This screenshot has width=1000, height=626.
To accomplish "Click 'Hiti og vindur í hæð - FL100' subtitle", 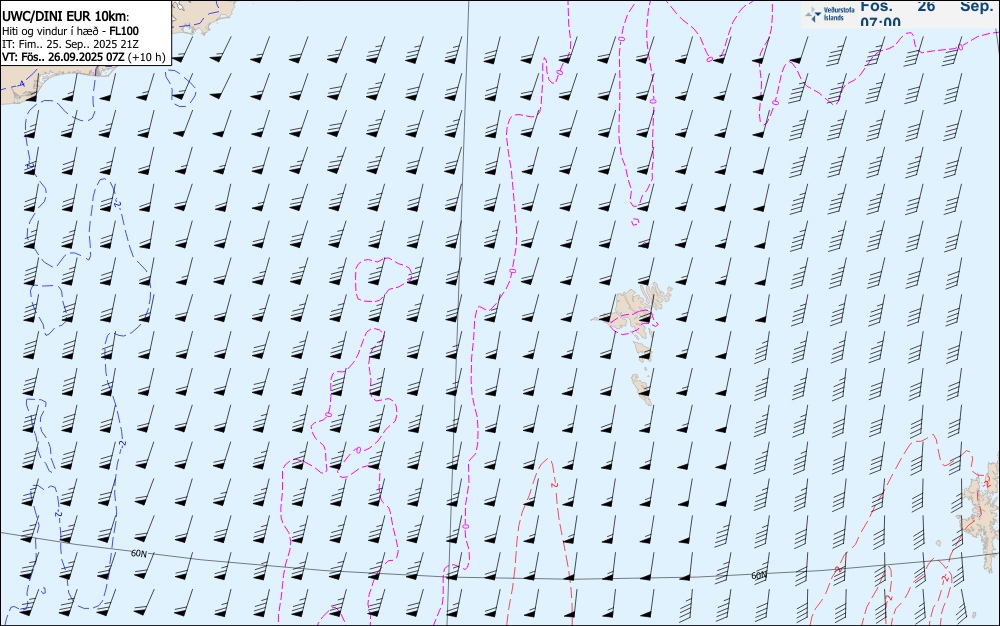I will coord(70,31).
